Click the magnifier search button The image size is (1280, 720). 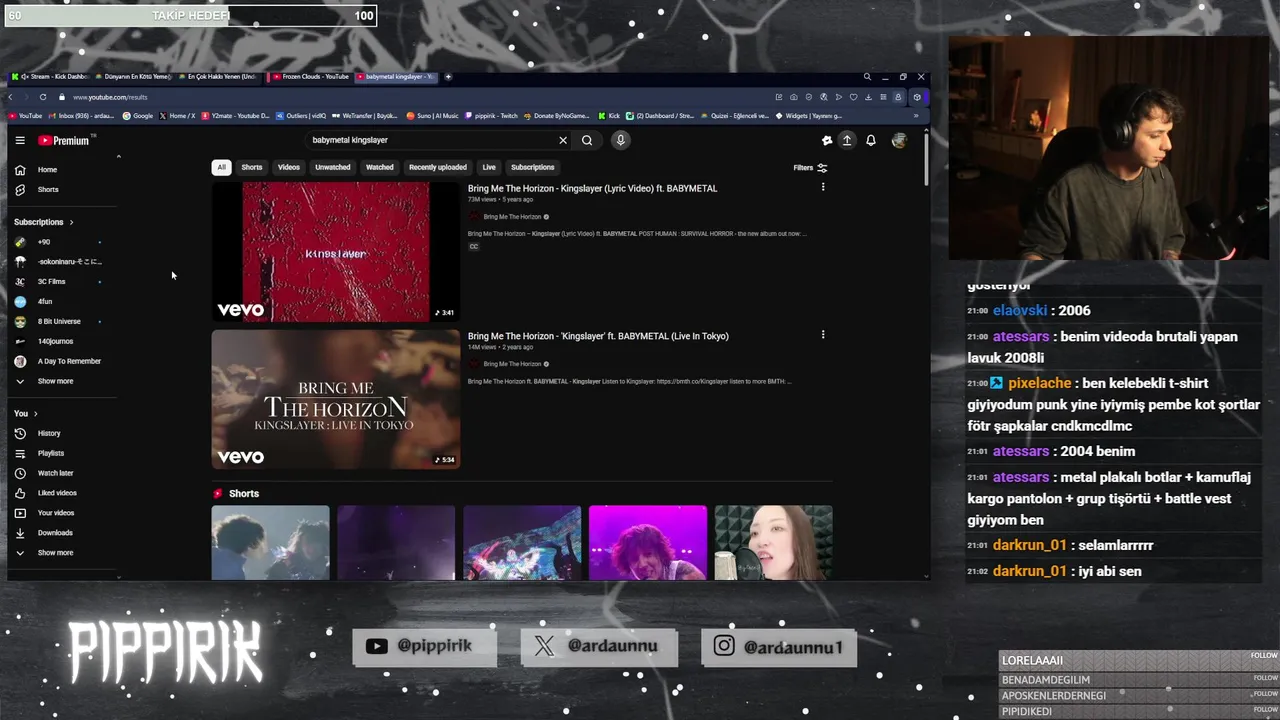[587, 141]
